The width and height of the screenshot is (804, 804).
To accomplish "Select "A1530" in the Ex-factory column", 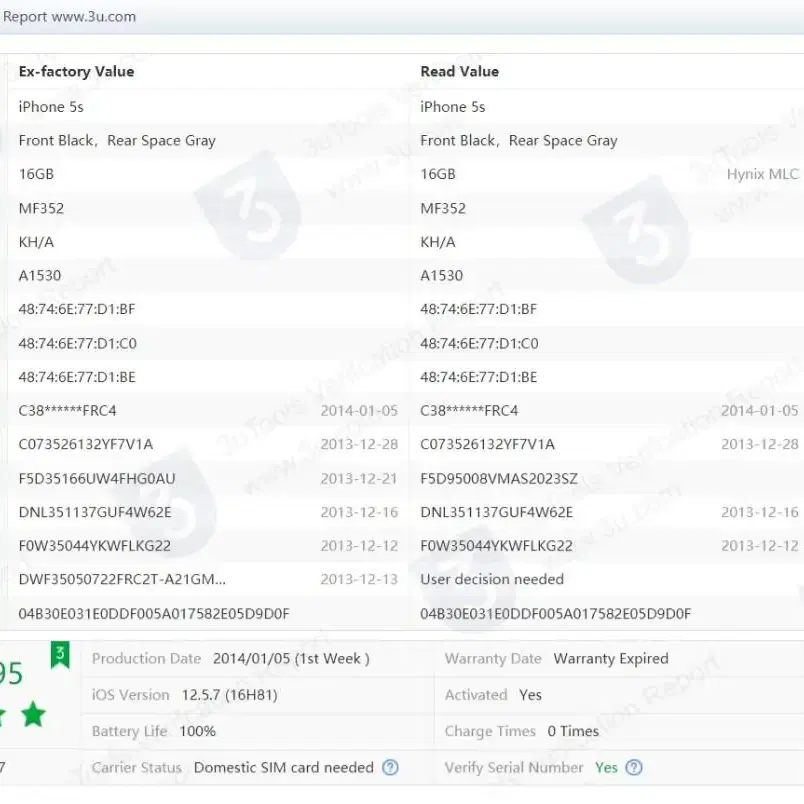I will (39, 276).
